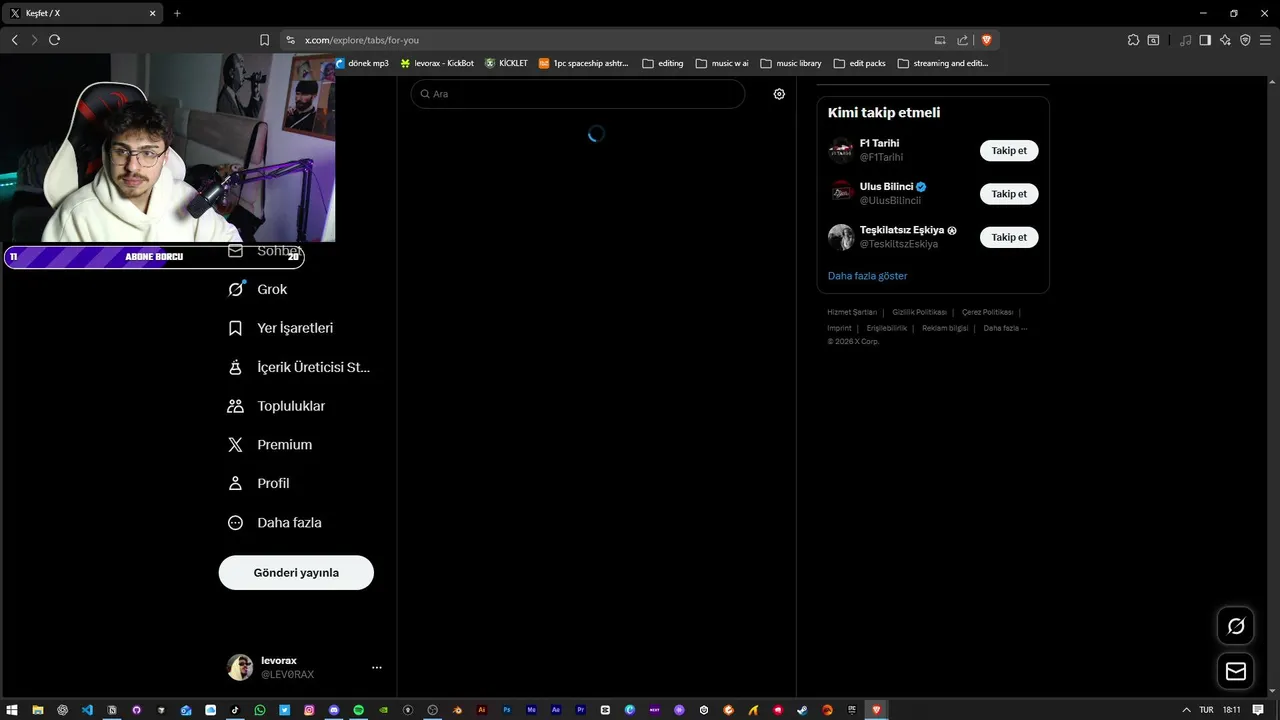Click the browser forward arrow
This screenshot has width=1280, height=720.
click(34, 40)
